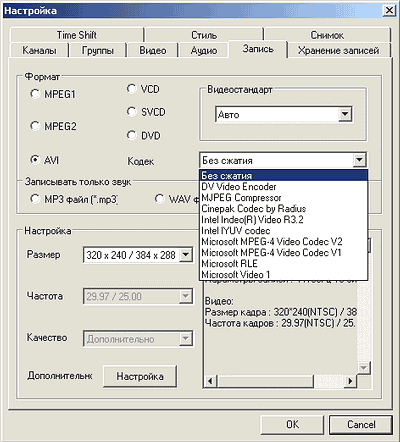Pick Microsoft RLE codec
Image resolution: width=400 pixels, height=442 pixels.
tap(284, 263)
